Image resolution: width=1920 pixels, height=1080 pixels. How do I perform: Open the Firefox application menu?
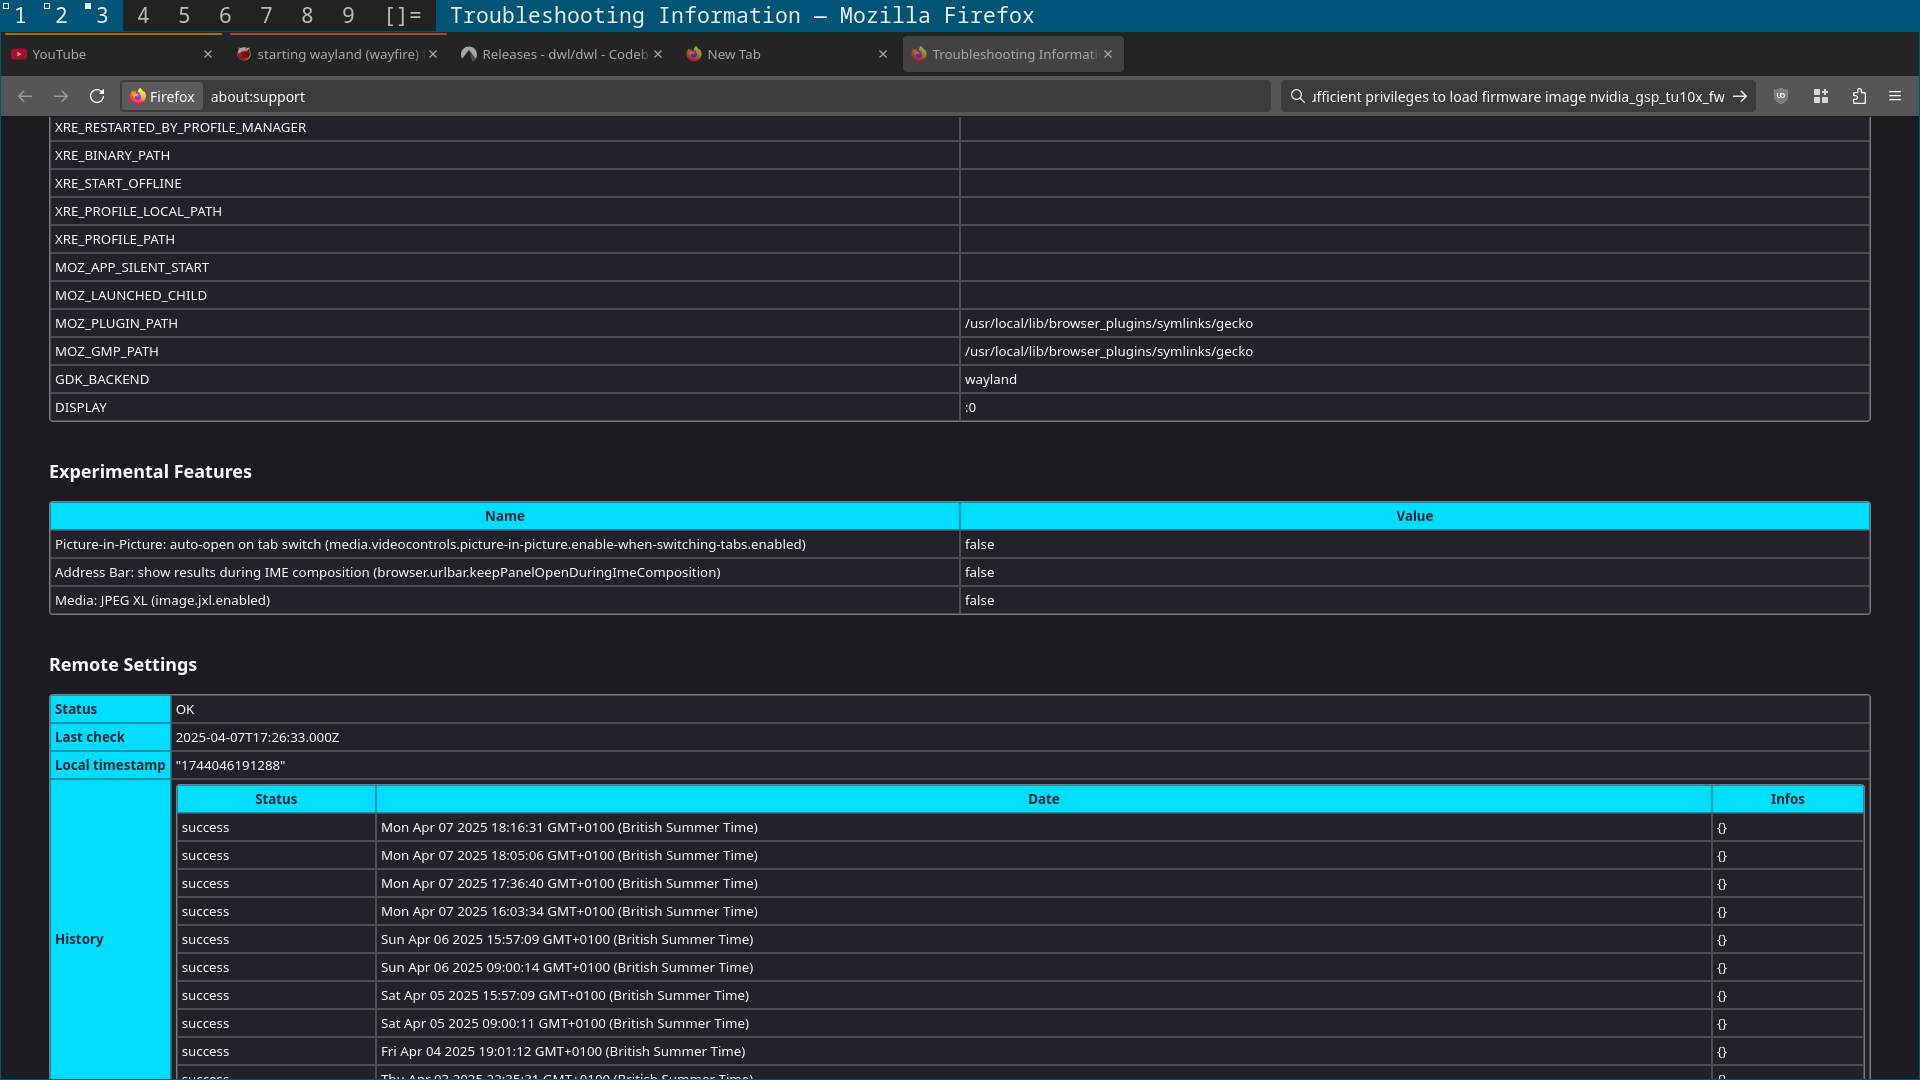pos(1895,96)
